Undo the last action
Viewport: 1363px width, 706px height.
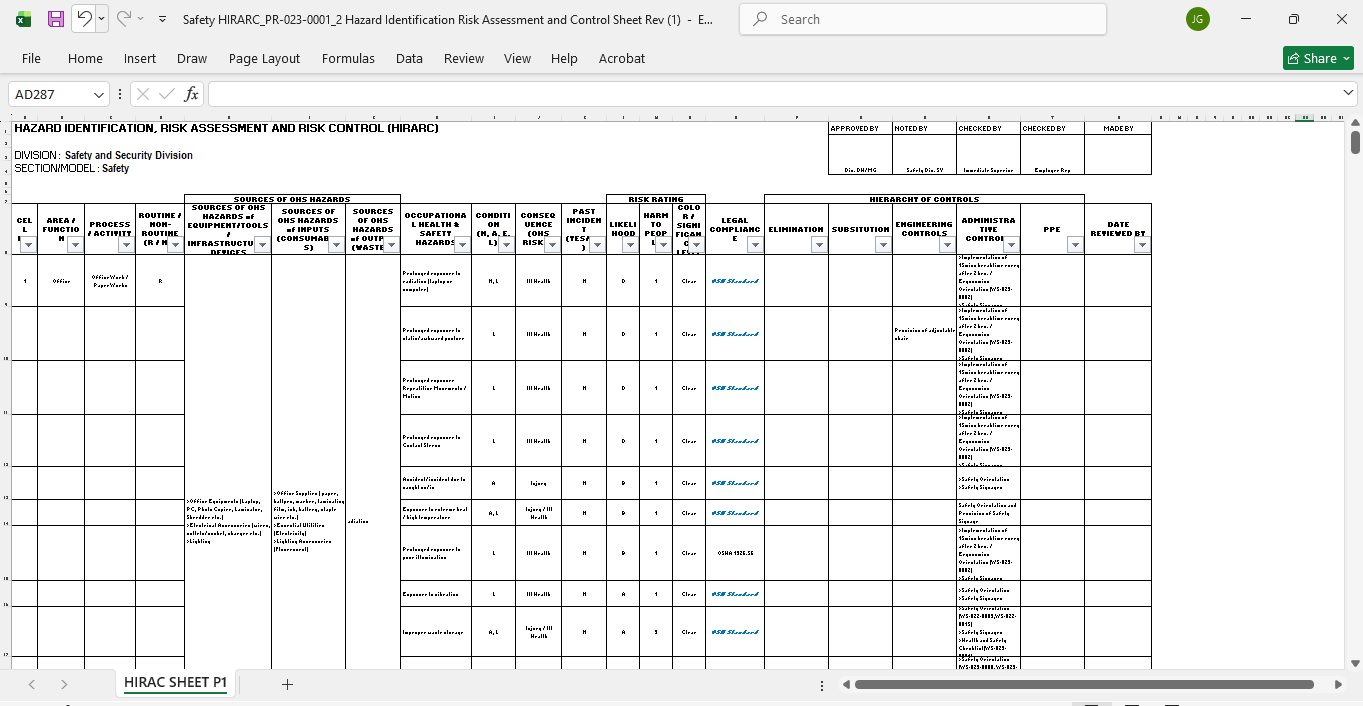click(84, 19)
